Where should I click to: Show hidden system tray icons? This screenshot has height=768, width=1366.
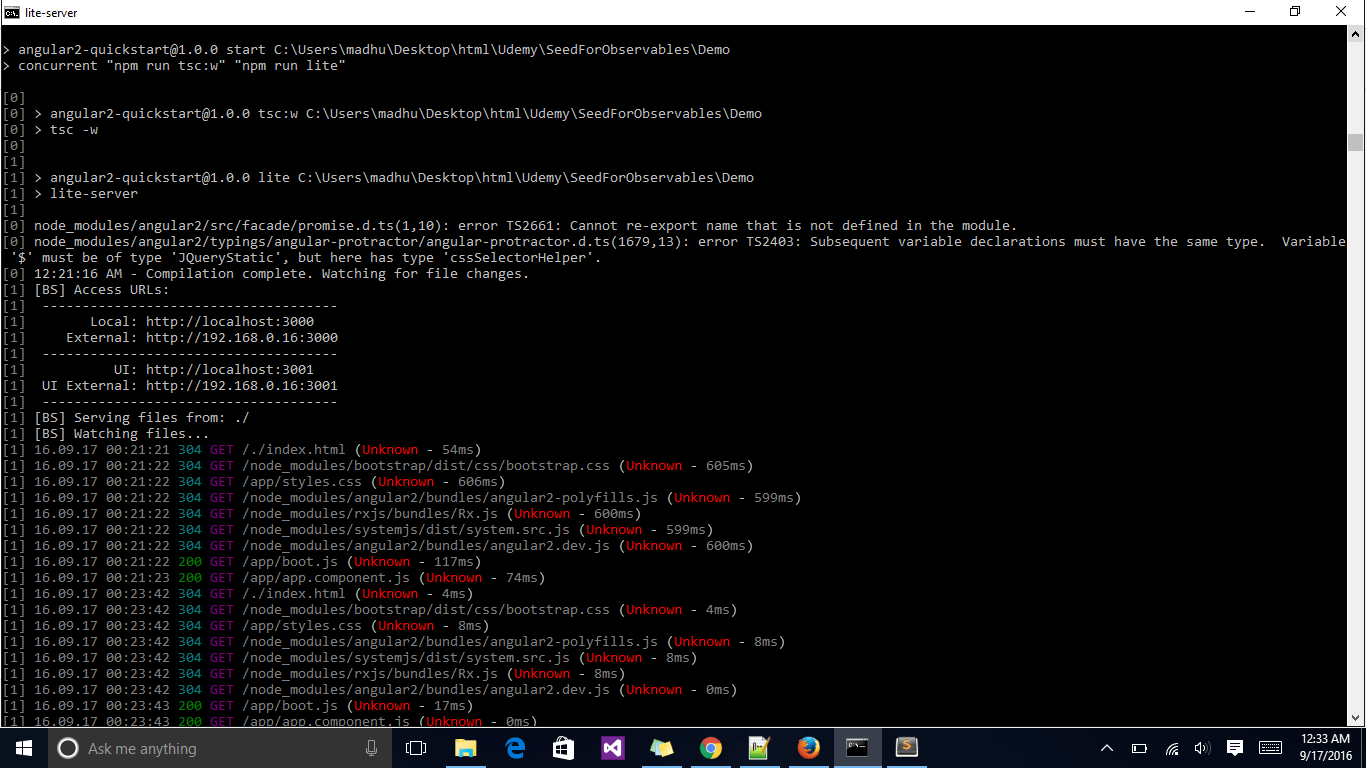[x=1106, y=748]
